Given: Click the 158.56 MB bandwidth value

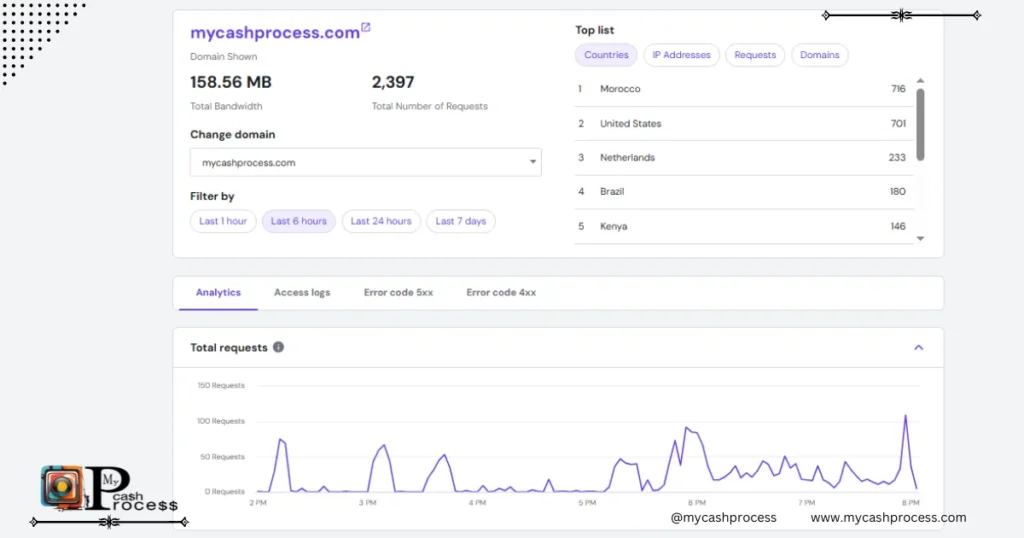Looking at the screenshot, I should 231,82.
